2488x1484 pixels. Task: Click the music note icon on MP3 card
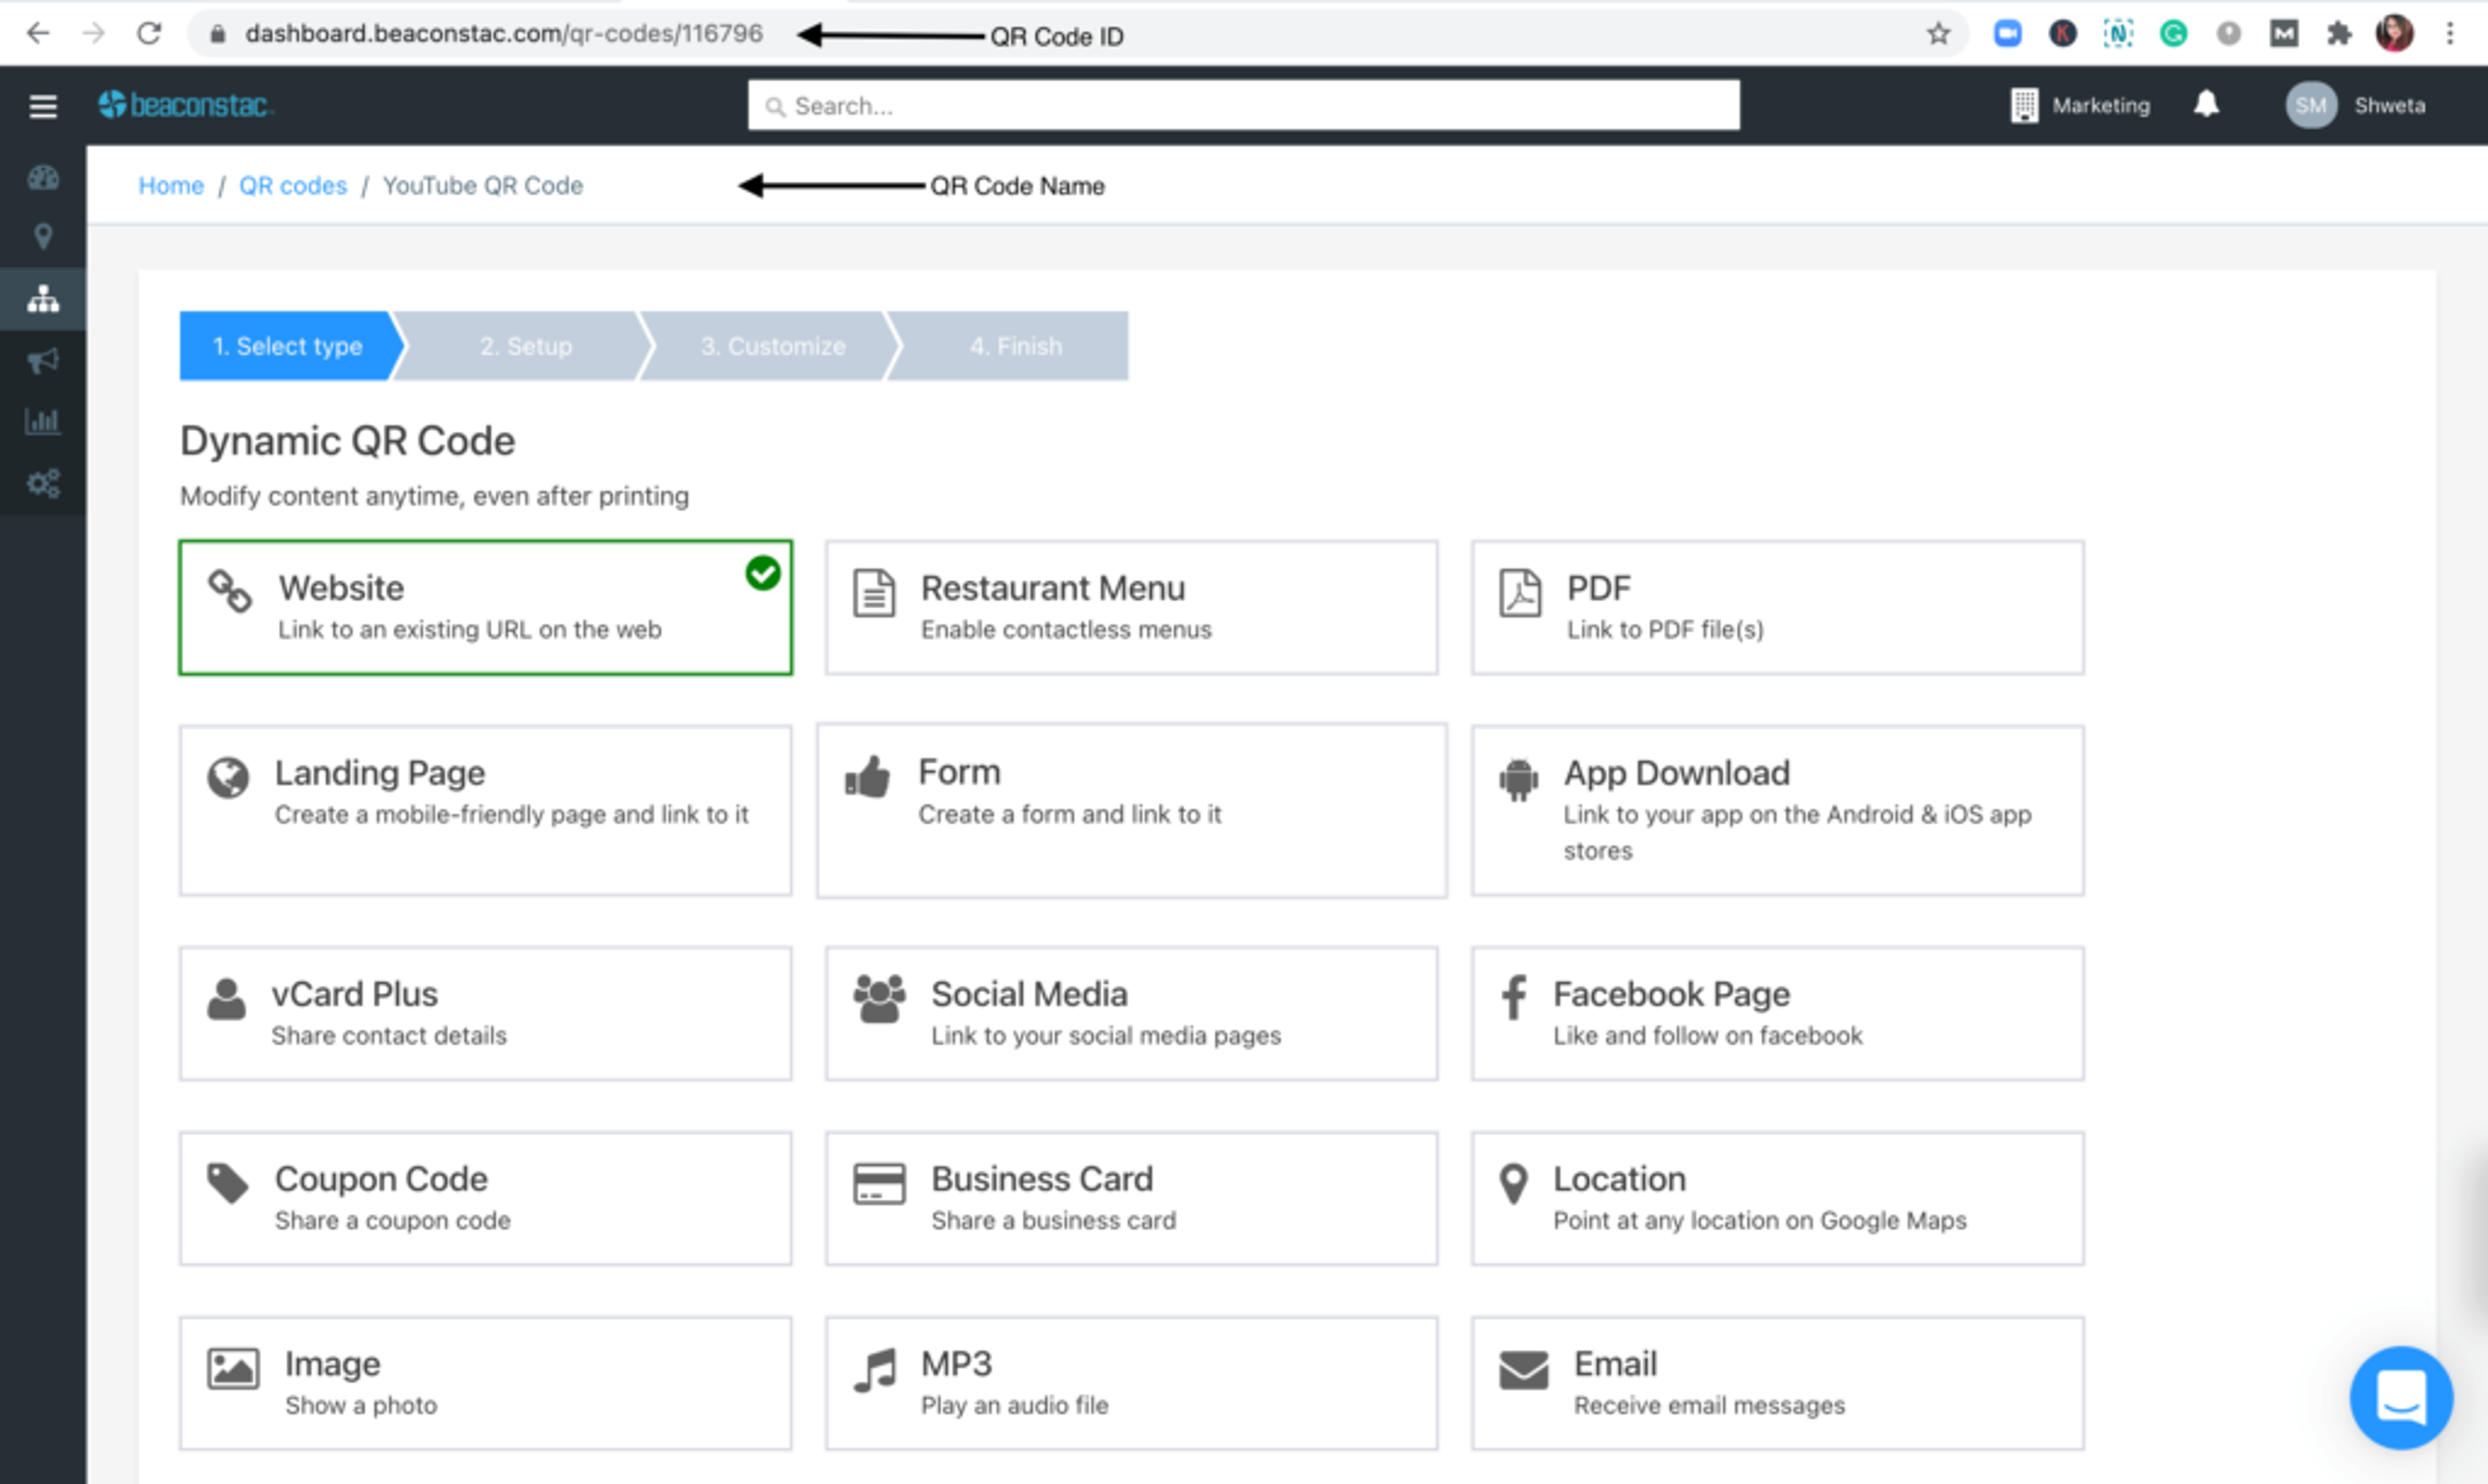pos(875,1370)
